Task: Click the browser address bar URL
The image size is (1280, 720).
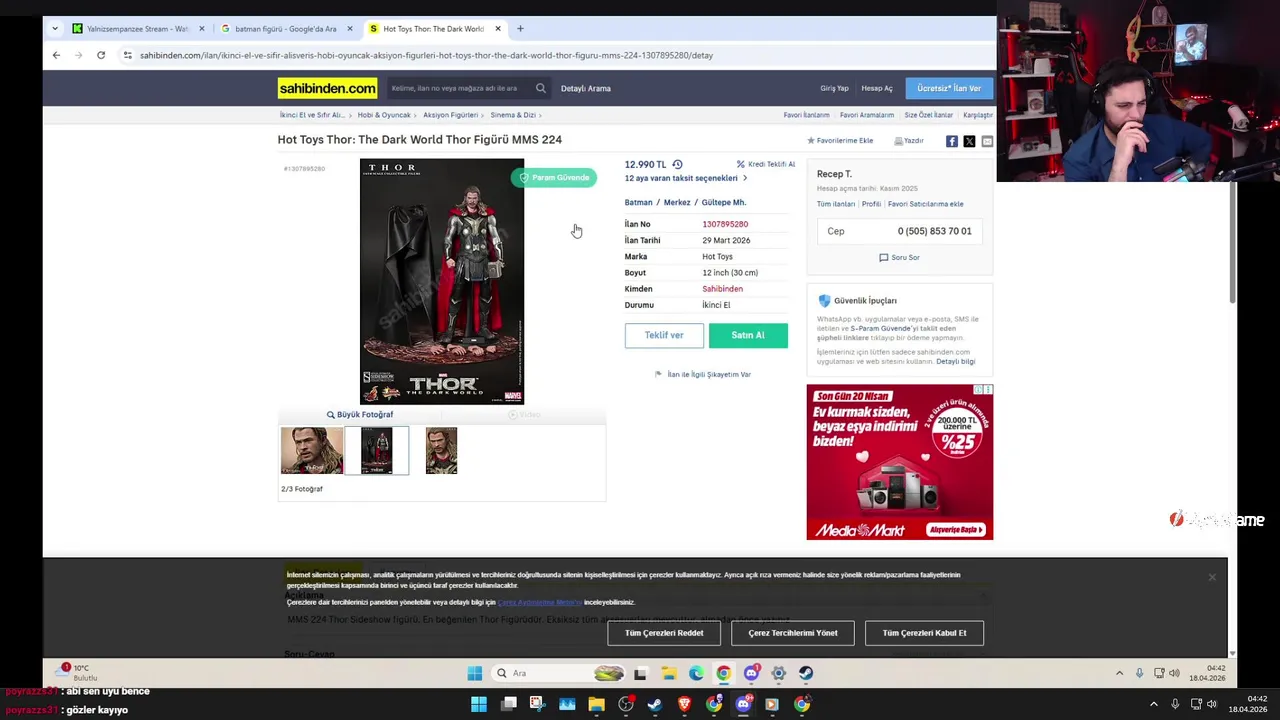Action: (426, 55)
